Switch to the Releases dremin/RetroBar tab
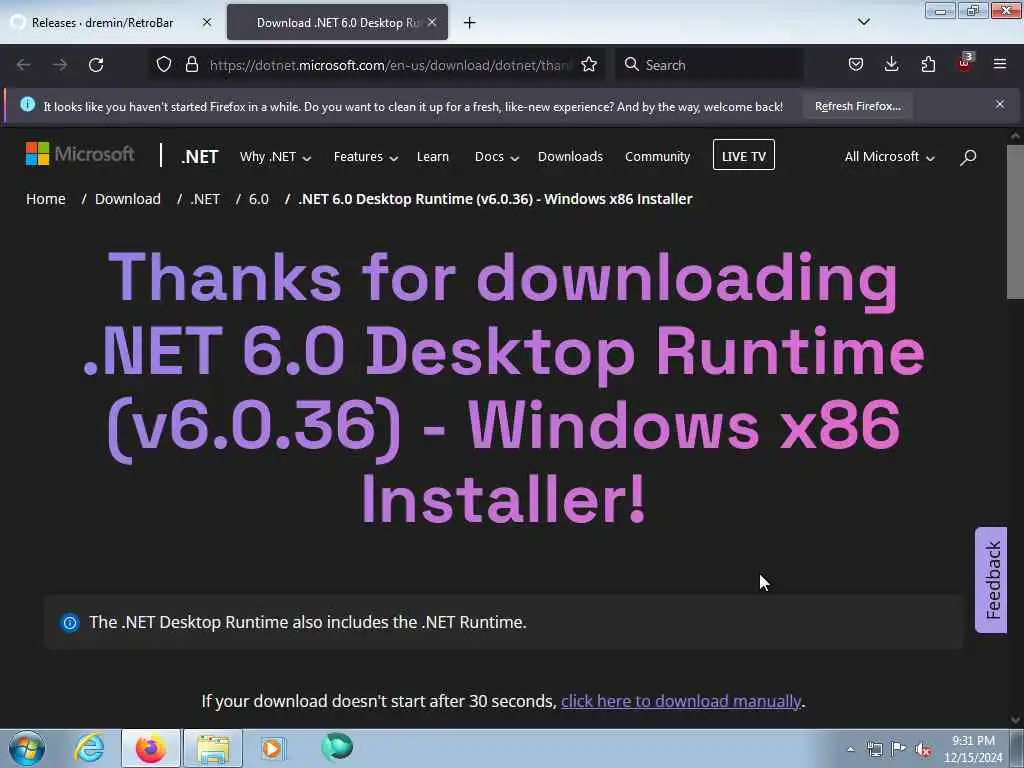 coord(103,23)
